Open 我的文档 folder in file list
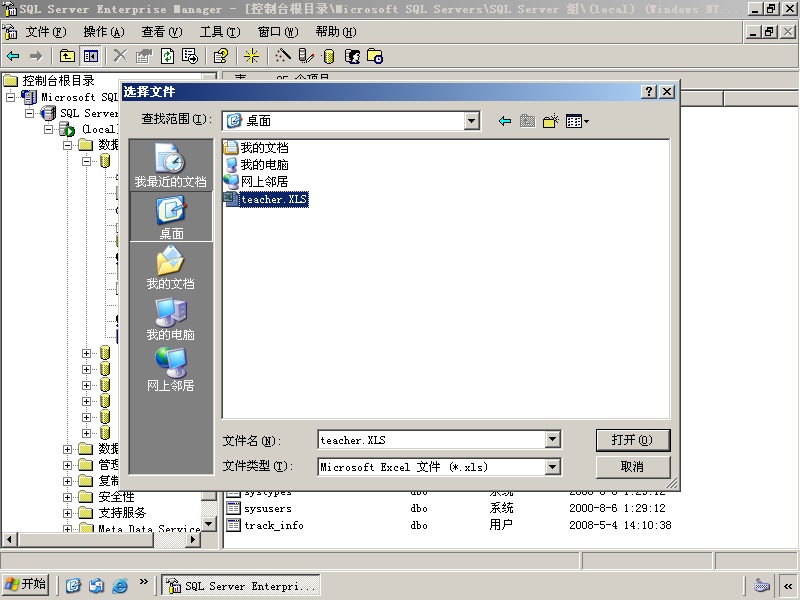 tap(256, 147)
